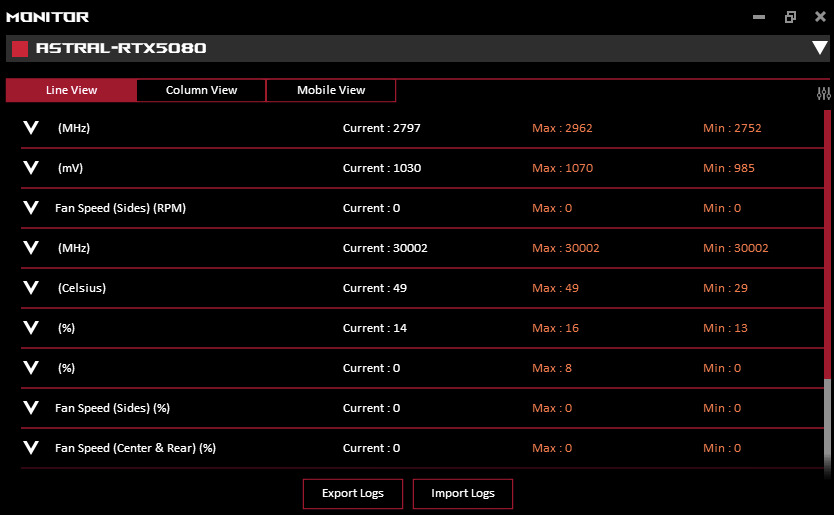Switch to the Column View tab

201,90
